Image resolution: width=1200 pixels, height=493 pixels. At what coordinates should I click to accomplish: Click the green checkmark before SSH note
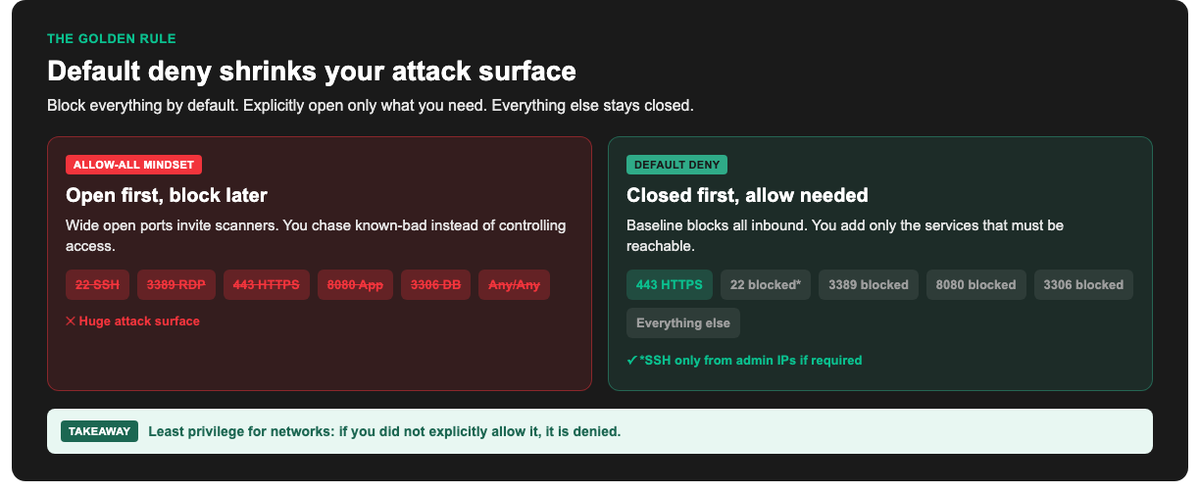(632, 360)
